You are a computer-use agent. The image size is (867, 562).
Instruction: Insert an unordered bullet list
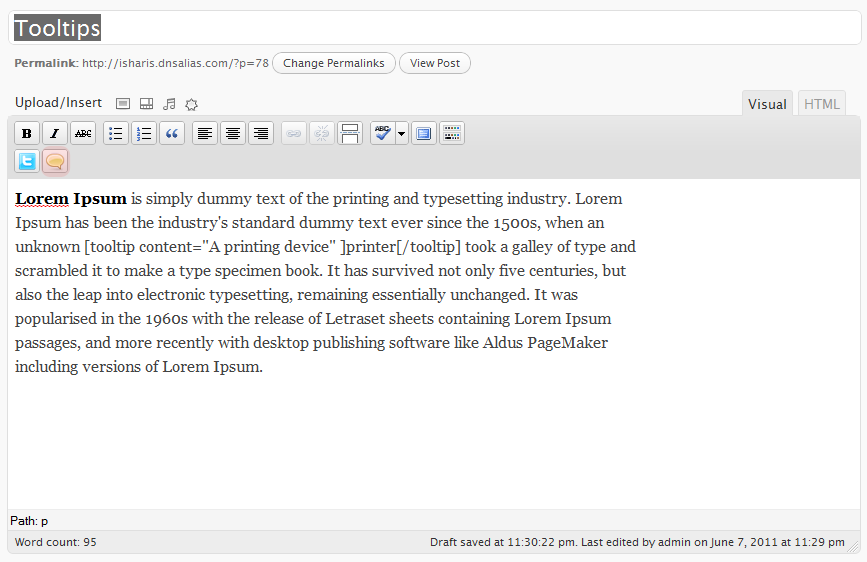coord(116,133)
